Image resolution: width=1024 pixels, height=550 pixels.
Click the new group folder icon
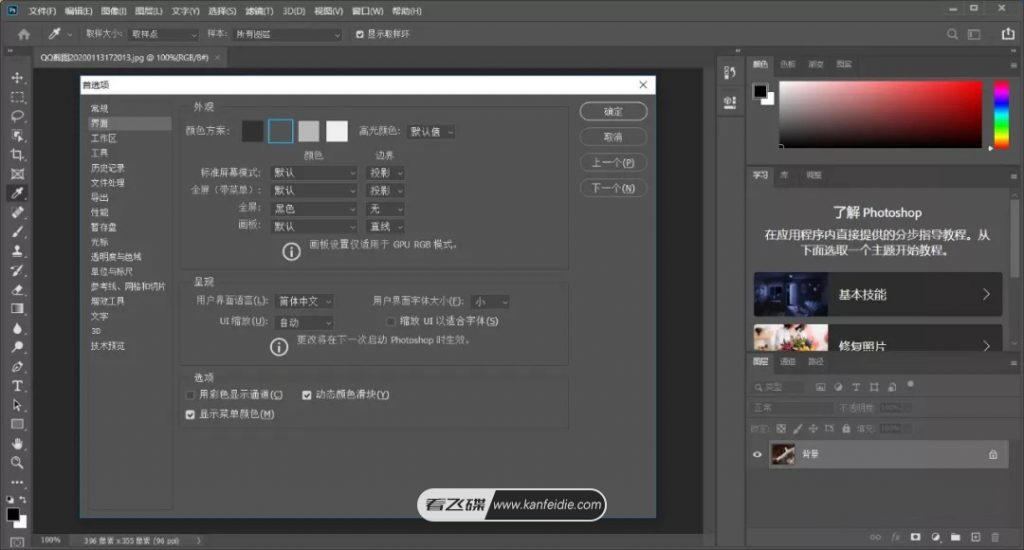[955, 537]
